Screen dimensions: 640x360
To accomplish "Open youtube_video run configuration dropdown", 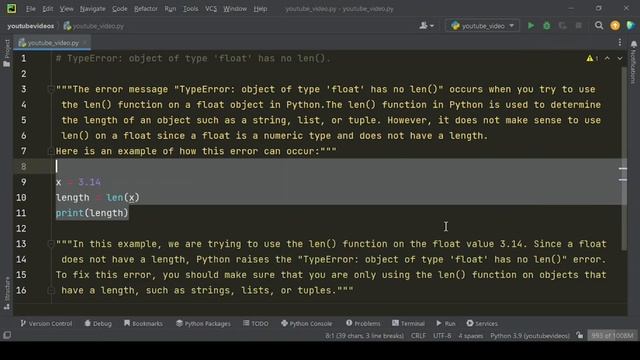I will 482,26.
